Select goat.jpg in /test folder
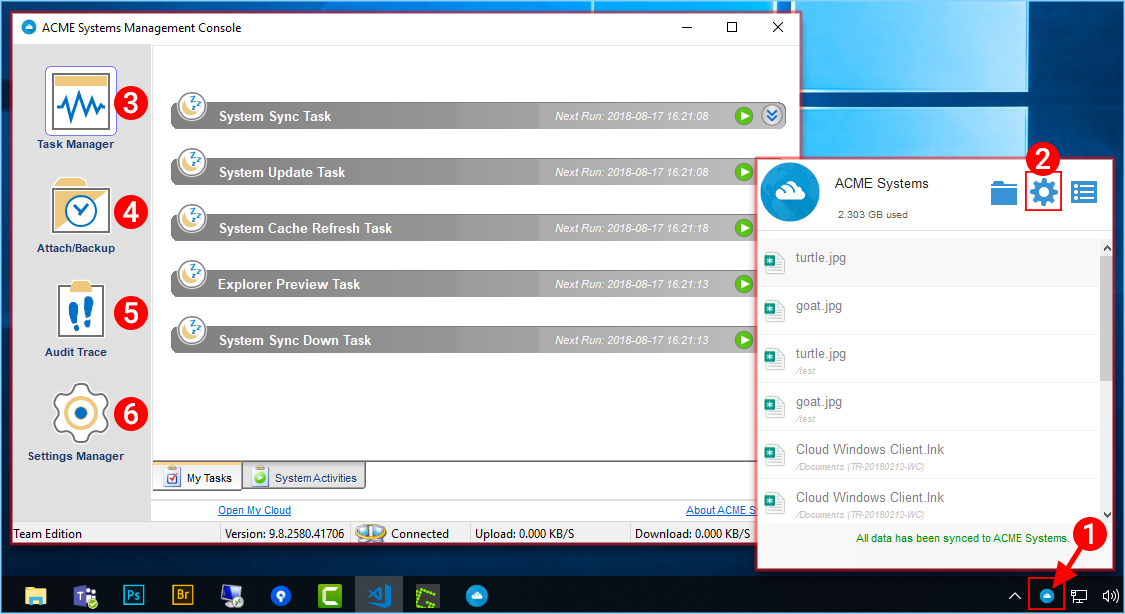The width and height of the screenshot is (1125, 614). click(x=928, y=407)
